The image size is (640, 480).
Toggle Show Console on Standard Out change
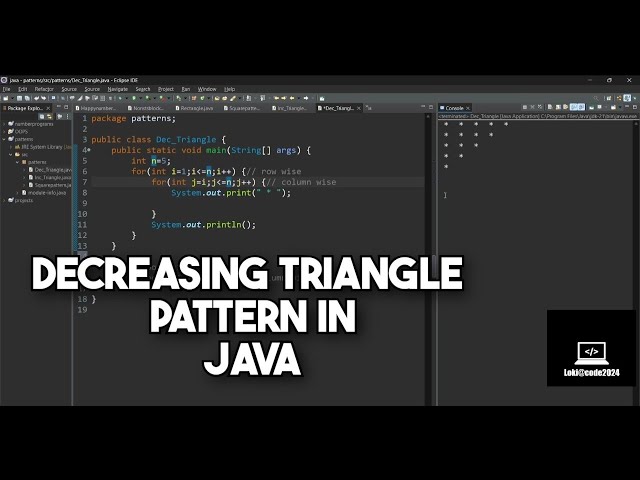point(573,107)
